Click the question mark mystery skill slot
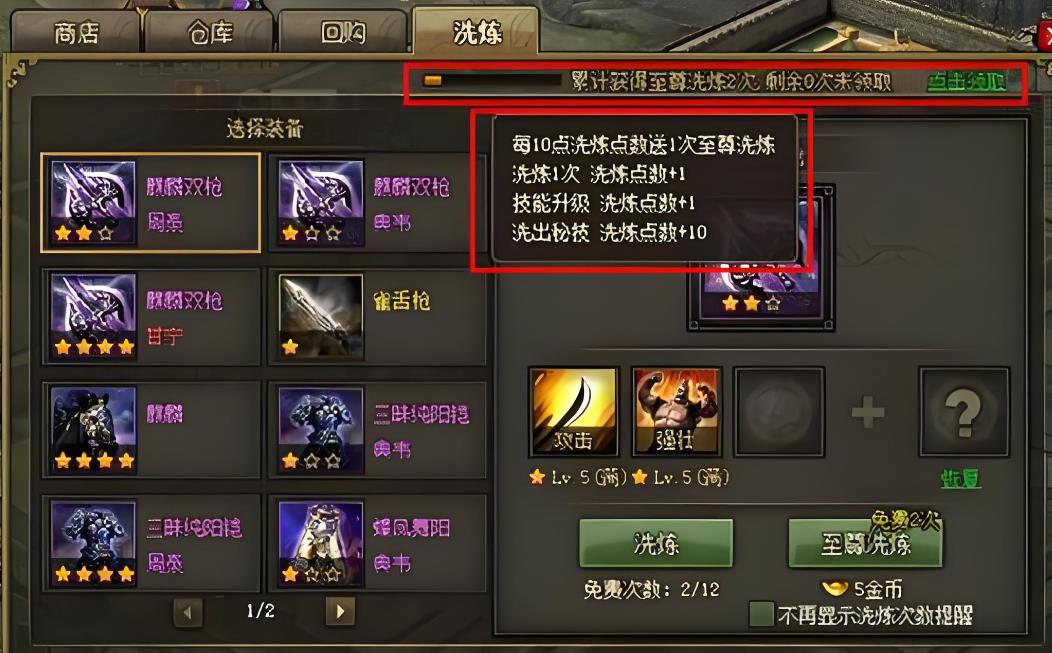The width and height of the screenshot is (1052, 653). 964,411
